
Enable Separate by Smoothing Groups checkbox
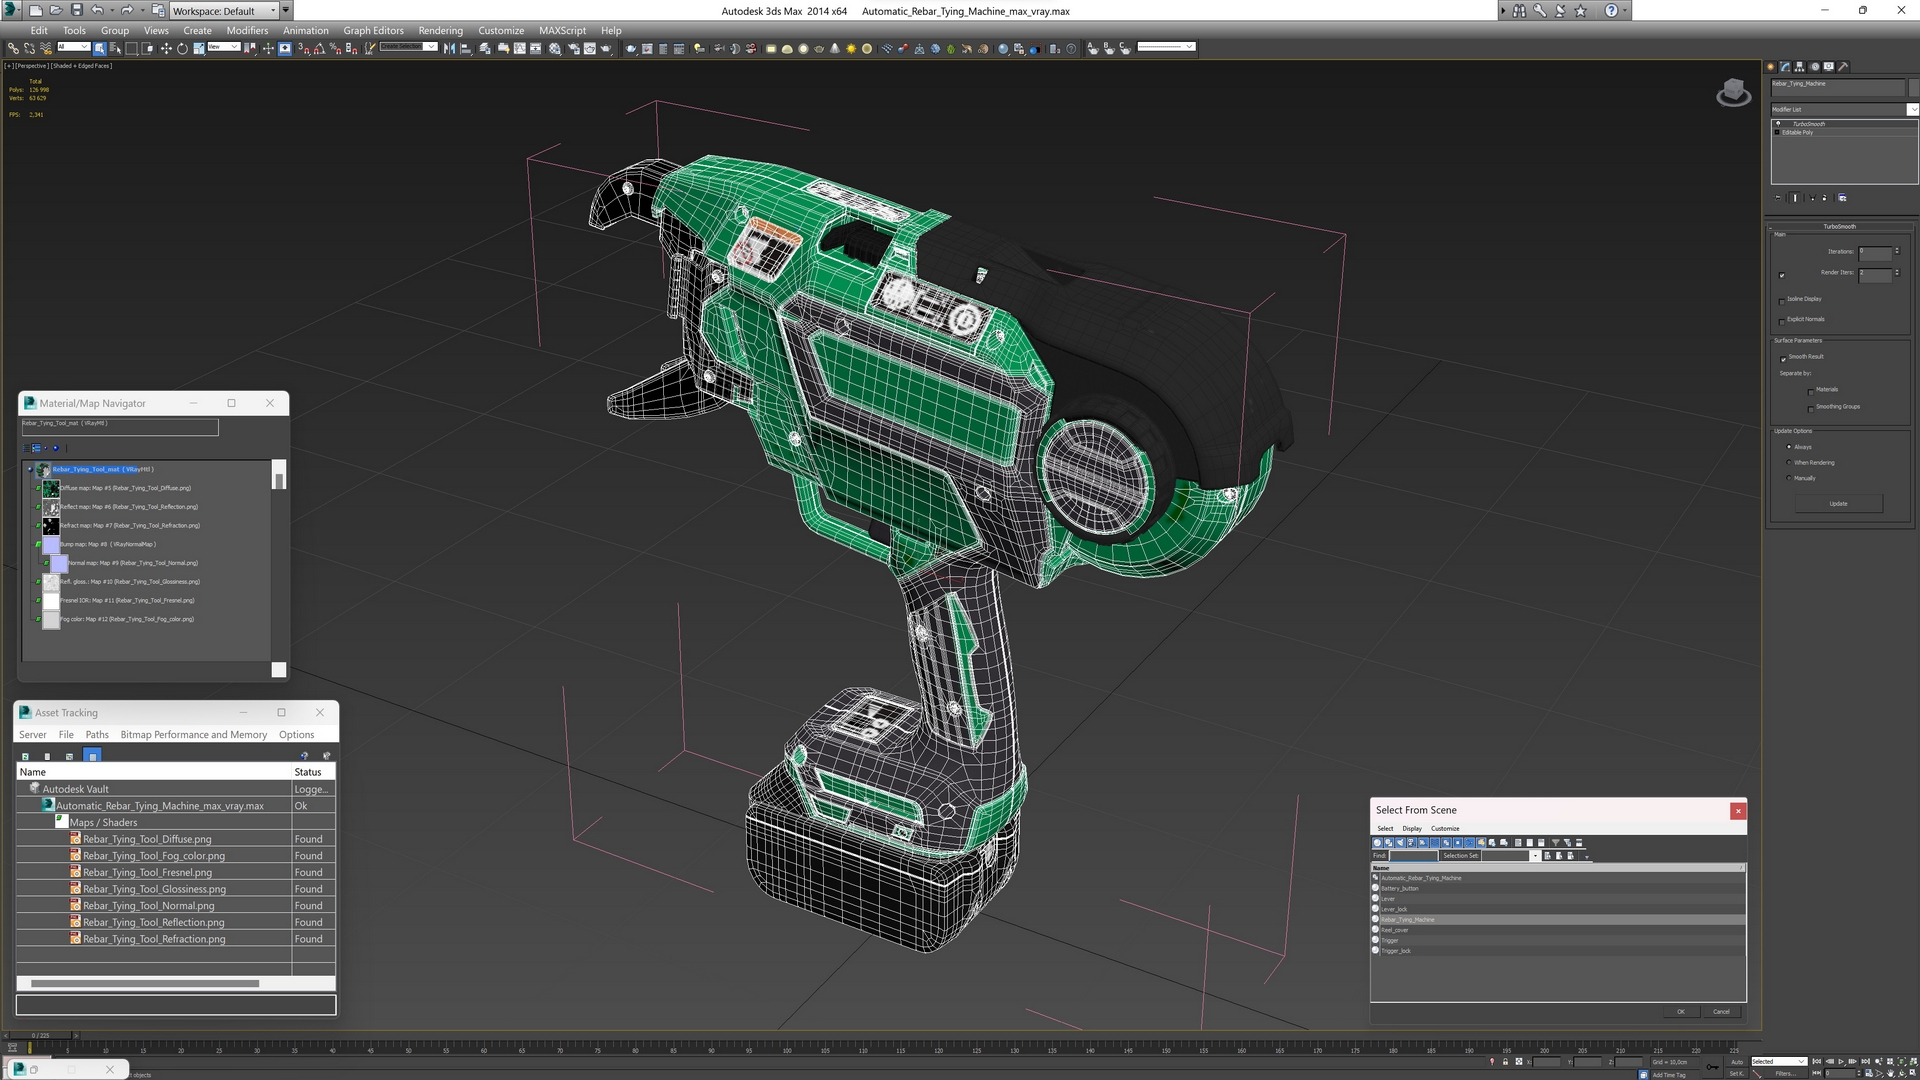(1811, 408)
